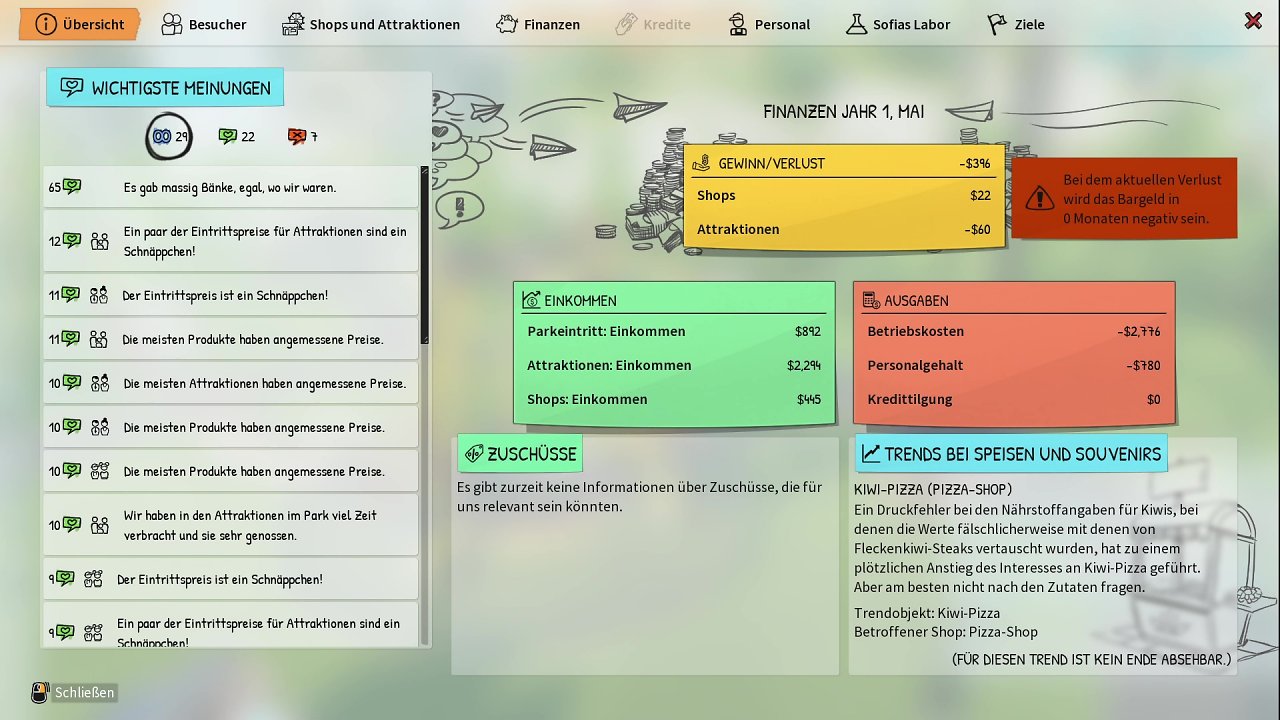Image resolution: width=1280 pixels, height=720 pixels.
Task: Go to the Finanzen tab
Action: point(538,24)
